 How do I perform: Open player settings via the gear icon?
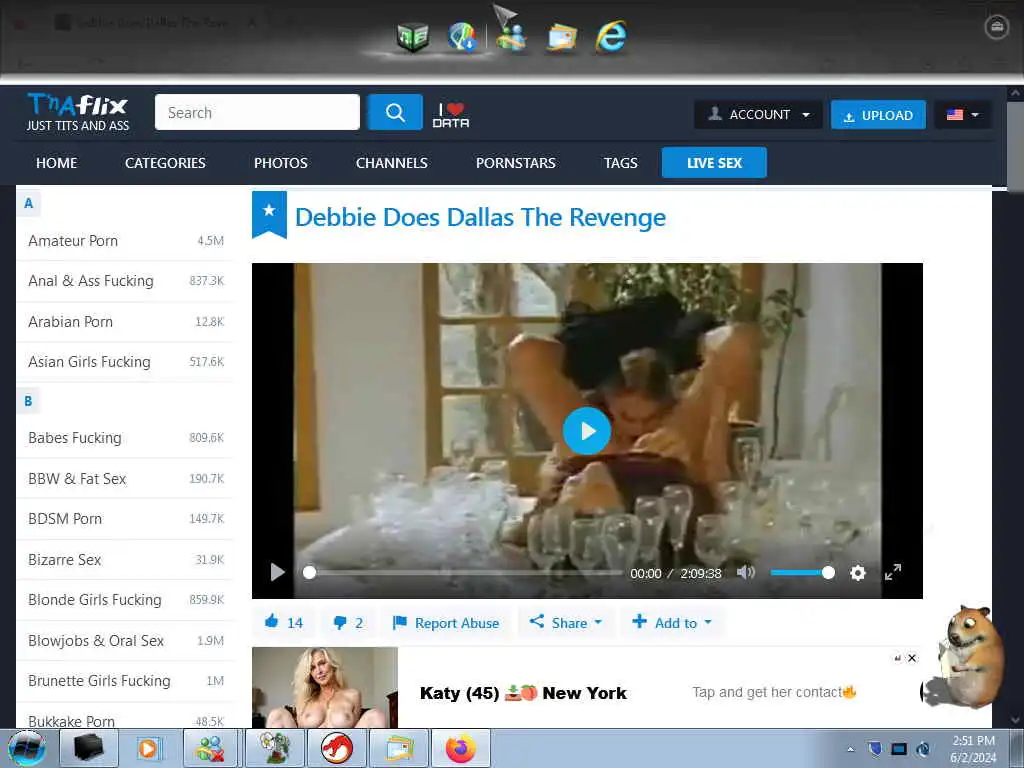(x=857, y=573)
